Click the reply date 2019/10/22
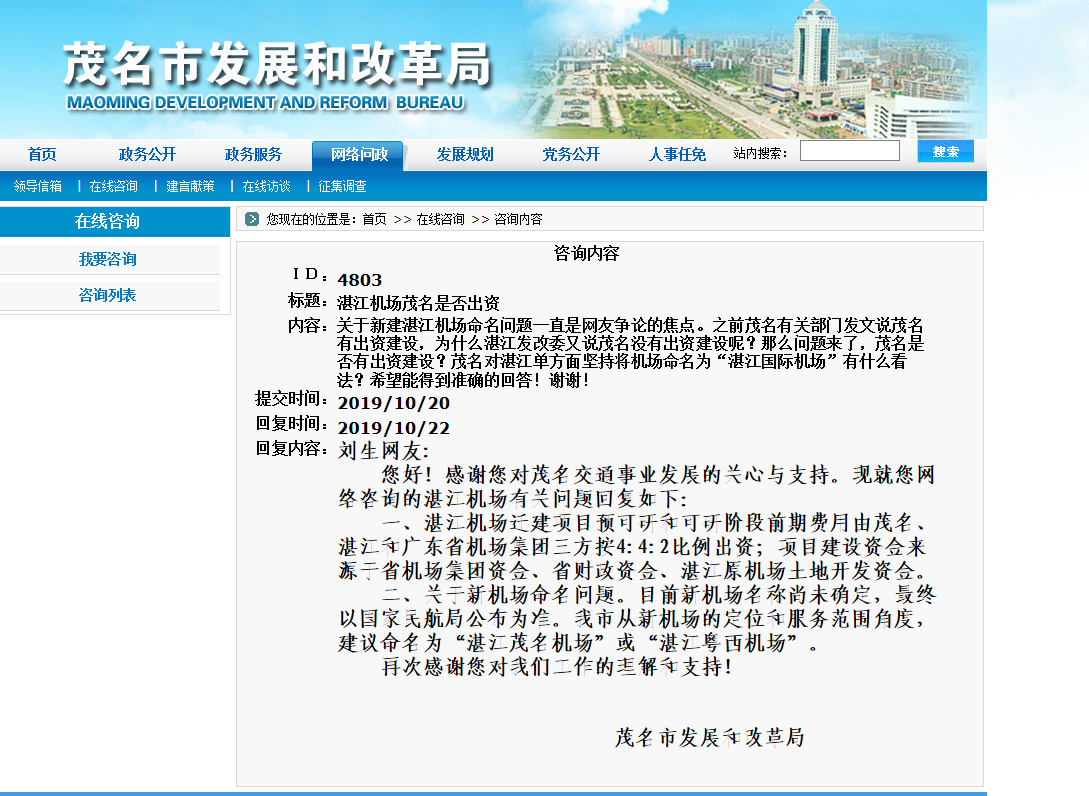This screenshot has height=796, width=1089. pos(394,428)
